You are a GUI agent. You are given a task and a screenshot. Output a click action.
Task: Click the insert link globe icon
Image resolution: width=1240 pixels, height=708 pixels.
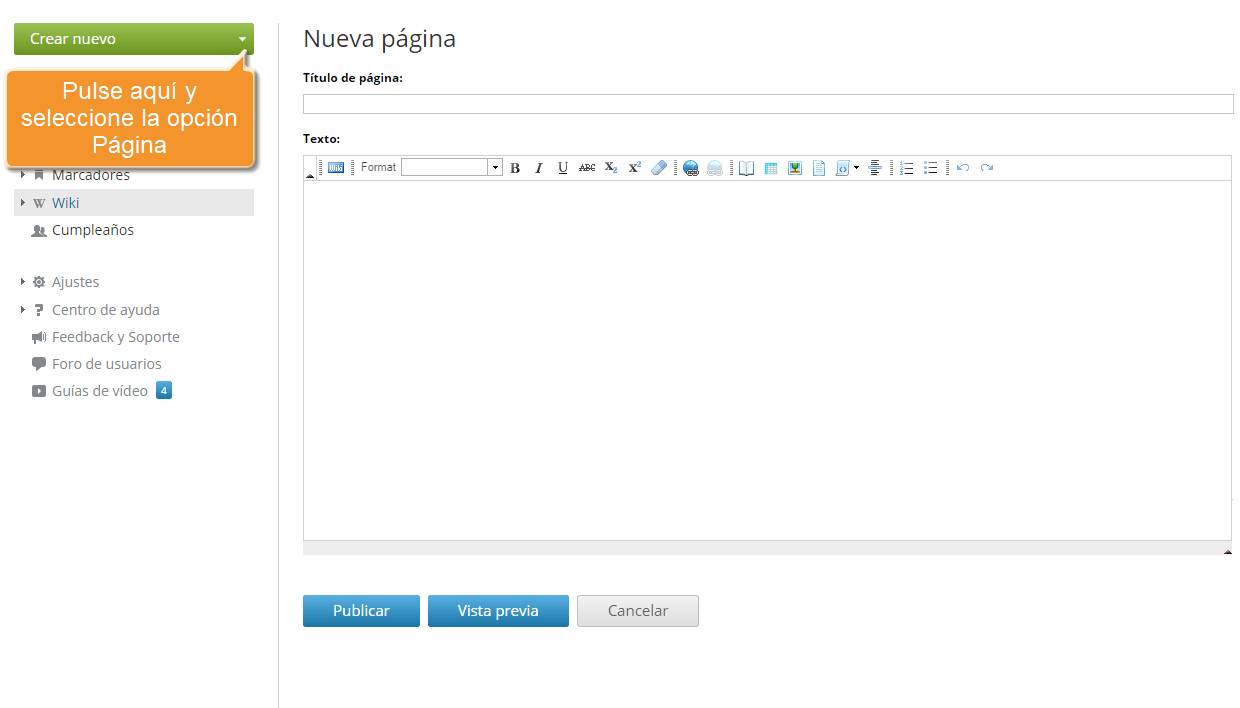click(691, 168)
